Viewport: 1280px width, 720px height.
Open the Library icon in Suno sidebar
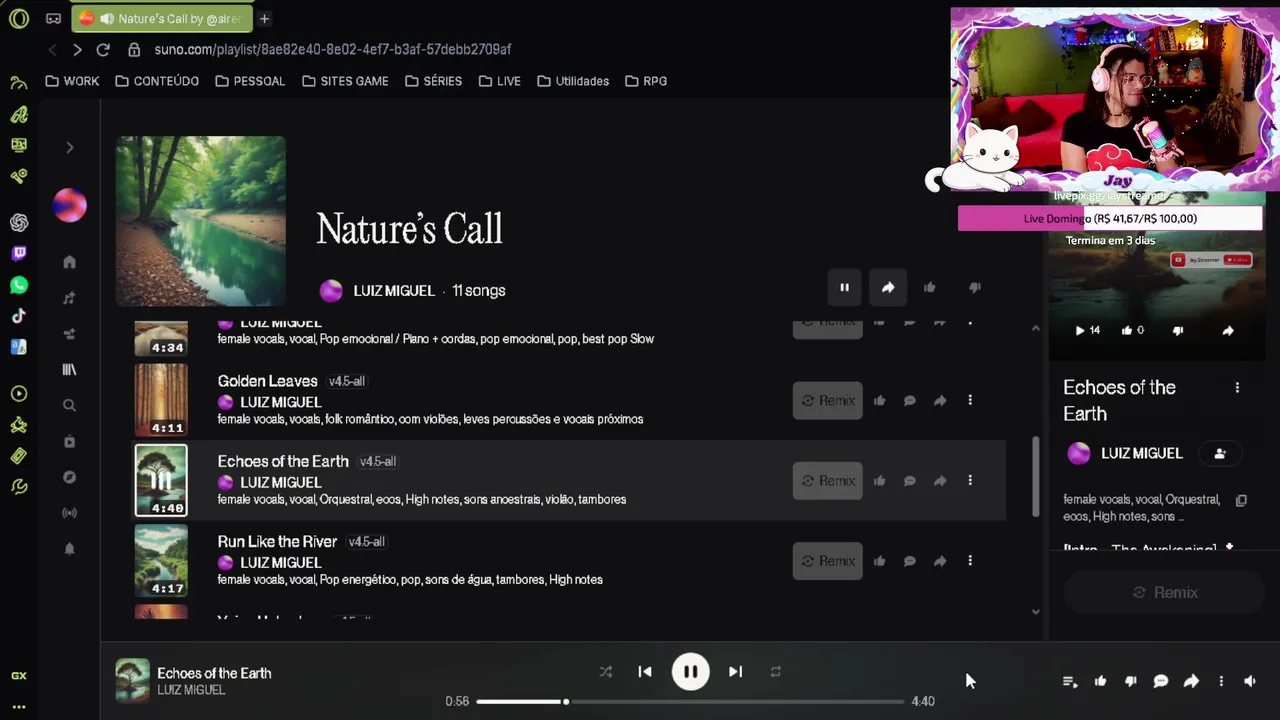coord(69,370)
